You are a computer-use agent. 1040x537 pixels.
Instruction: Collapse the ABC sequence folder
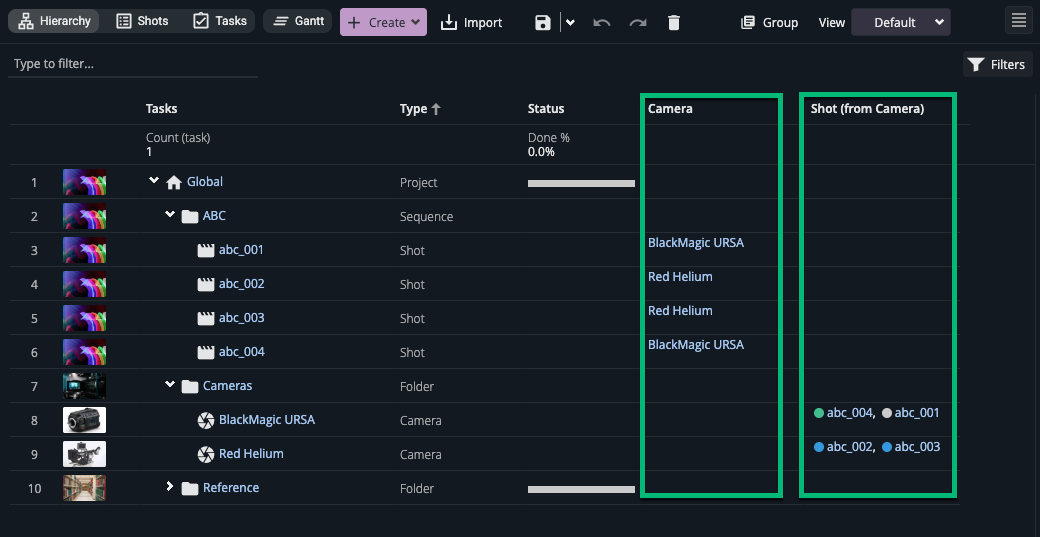tap(170, 215)
